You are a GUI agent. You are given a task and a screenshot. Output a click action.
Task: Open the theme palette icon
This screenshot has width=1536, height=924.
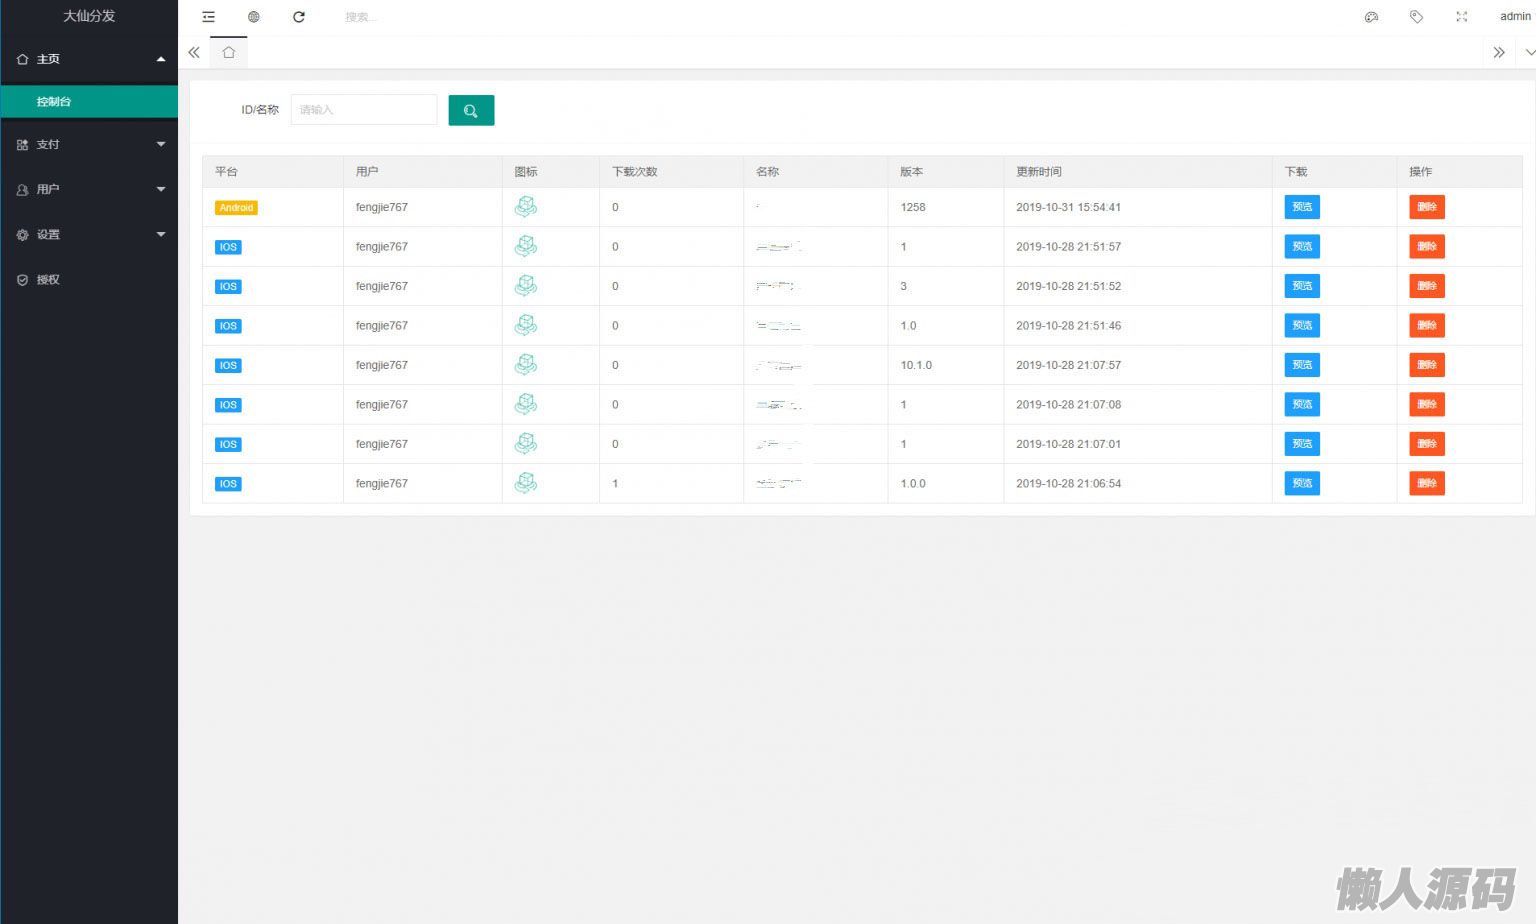(1371, 17)
